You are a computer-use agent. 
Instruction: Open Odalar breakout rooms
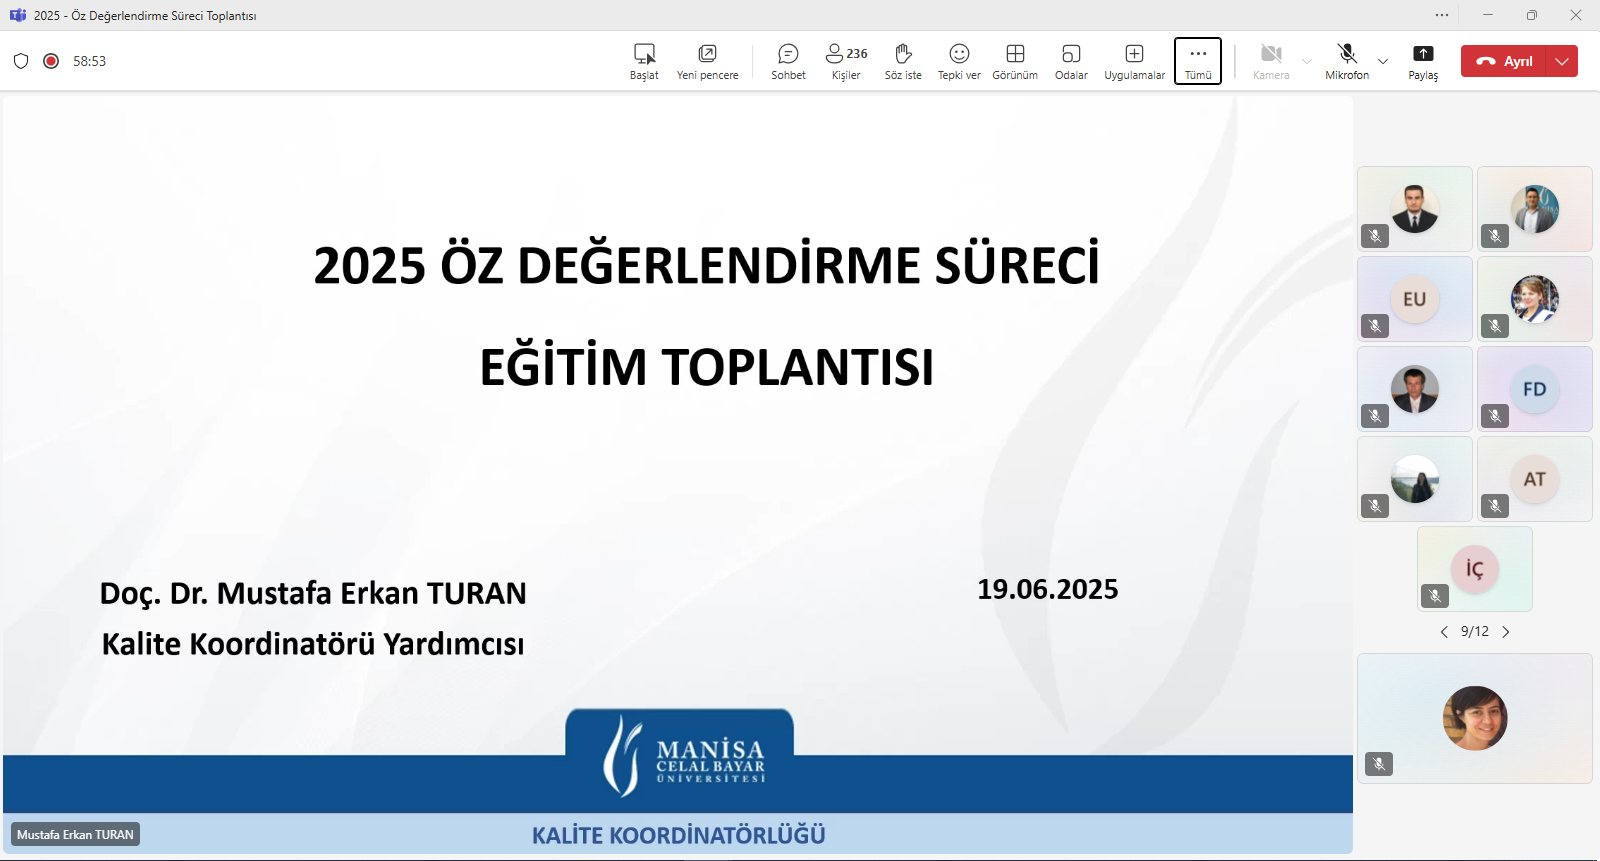click(1071, 61)
